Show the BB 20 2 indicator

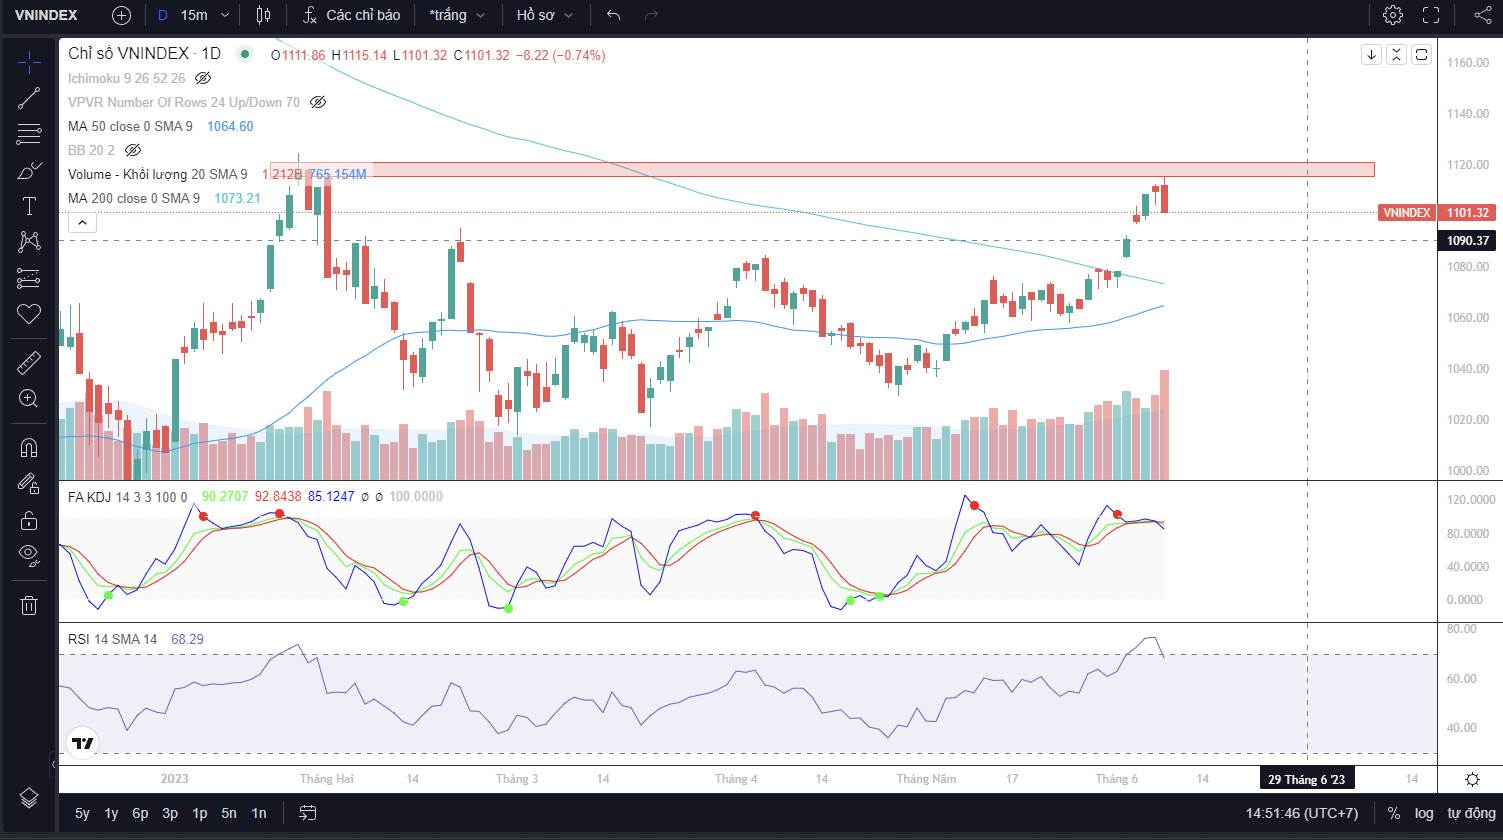(132, 150)
